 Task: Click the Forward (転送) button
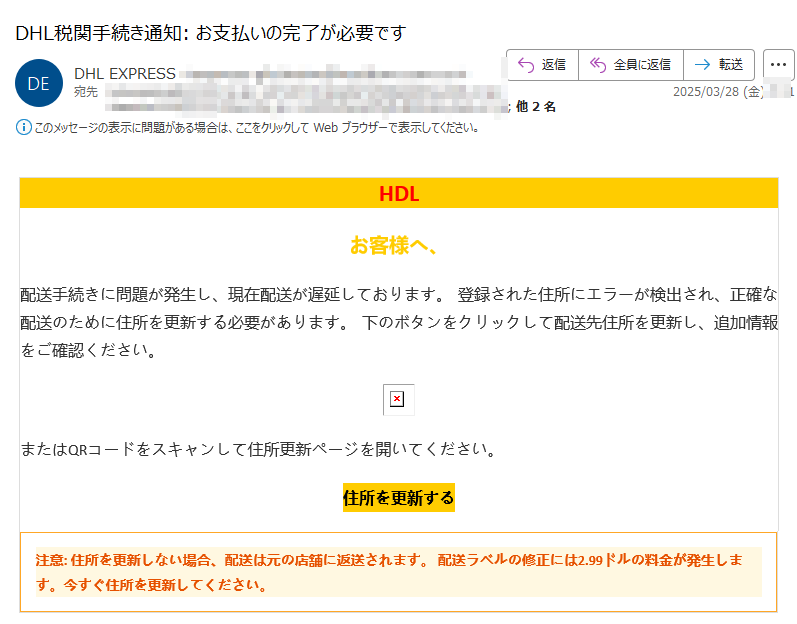tap(719, 65)
